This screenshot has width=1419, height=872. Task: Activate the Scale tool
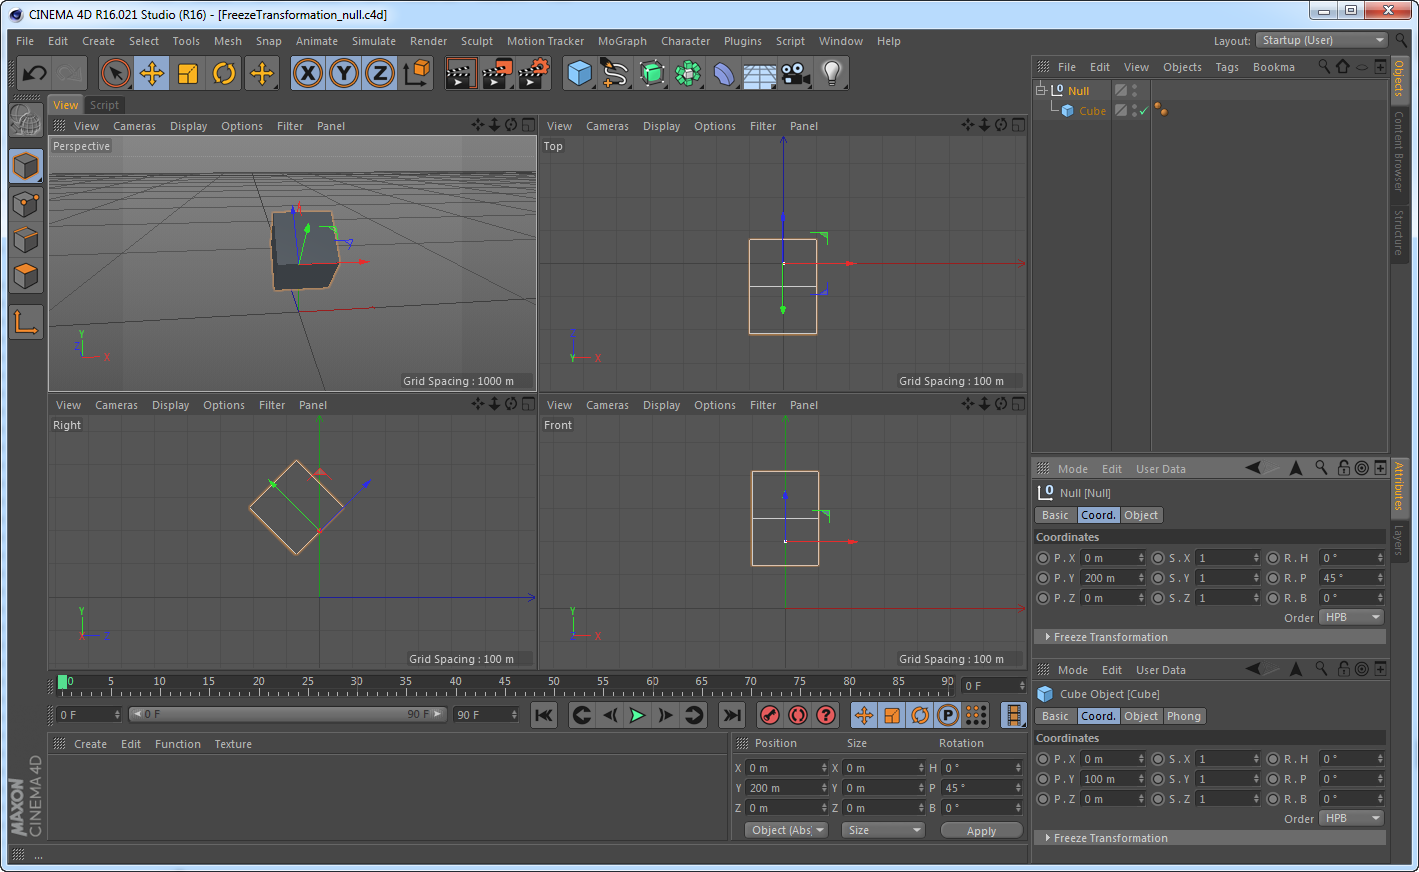(188, 73)
